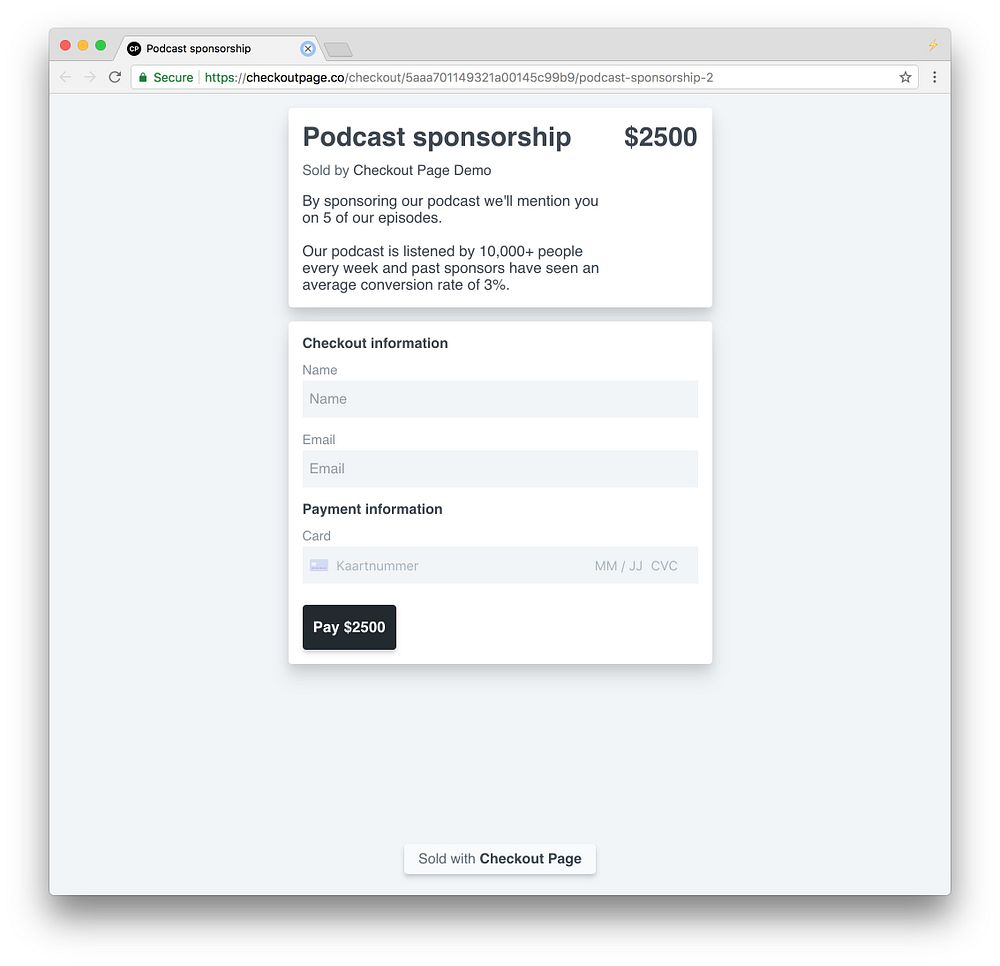1000x966 pixels.
Task: Open the Chrome three-dot menu
Action: tap(934, 77)
